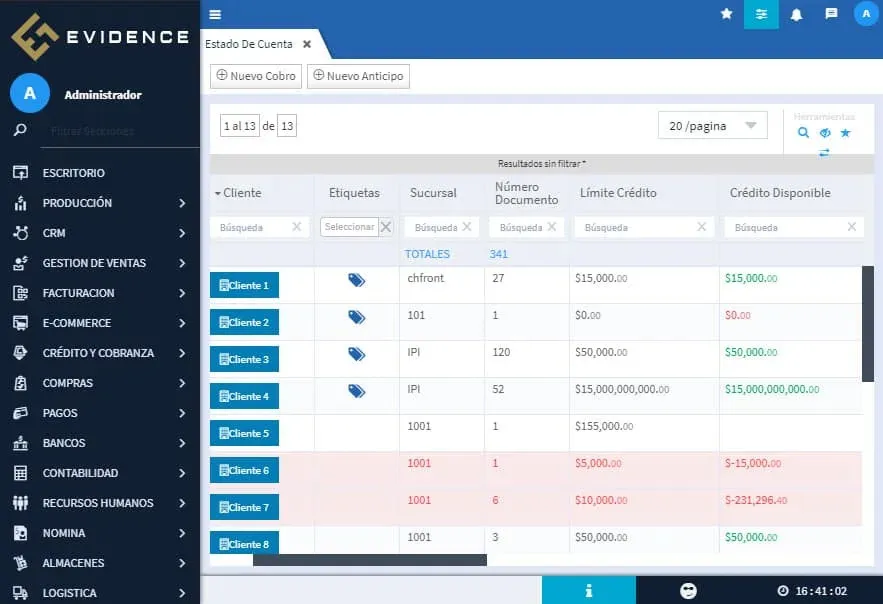Image resolution: width=883 pixels, height=604 pixels.
Task: Clear the Etiquetas filter selection
Action: tap(386, 227)
